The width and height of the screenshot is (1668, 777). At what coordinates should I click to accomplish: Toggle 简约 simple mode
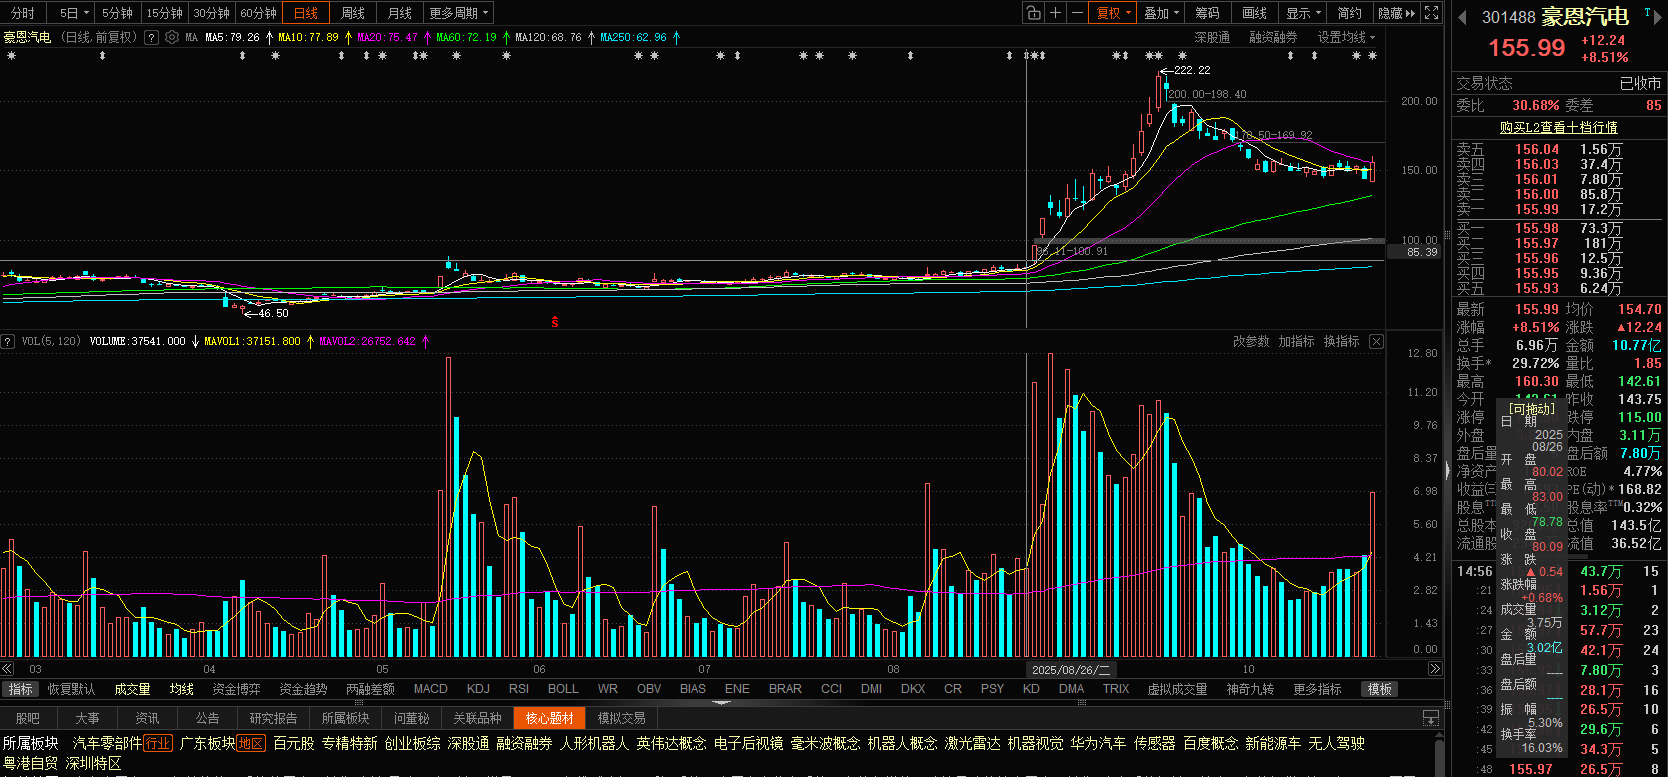click(1350, 13)
